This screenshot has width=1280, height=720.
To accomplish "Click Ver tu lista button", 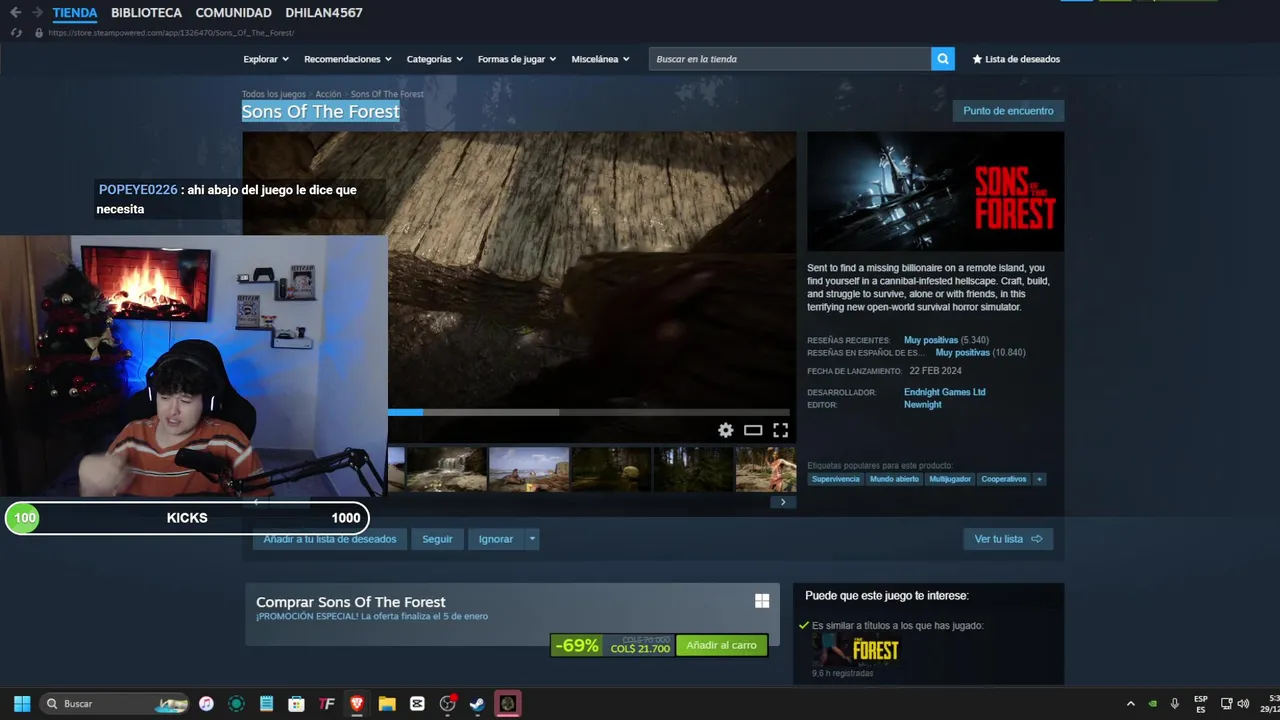I will click(1008, 539).
